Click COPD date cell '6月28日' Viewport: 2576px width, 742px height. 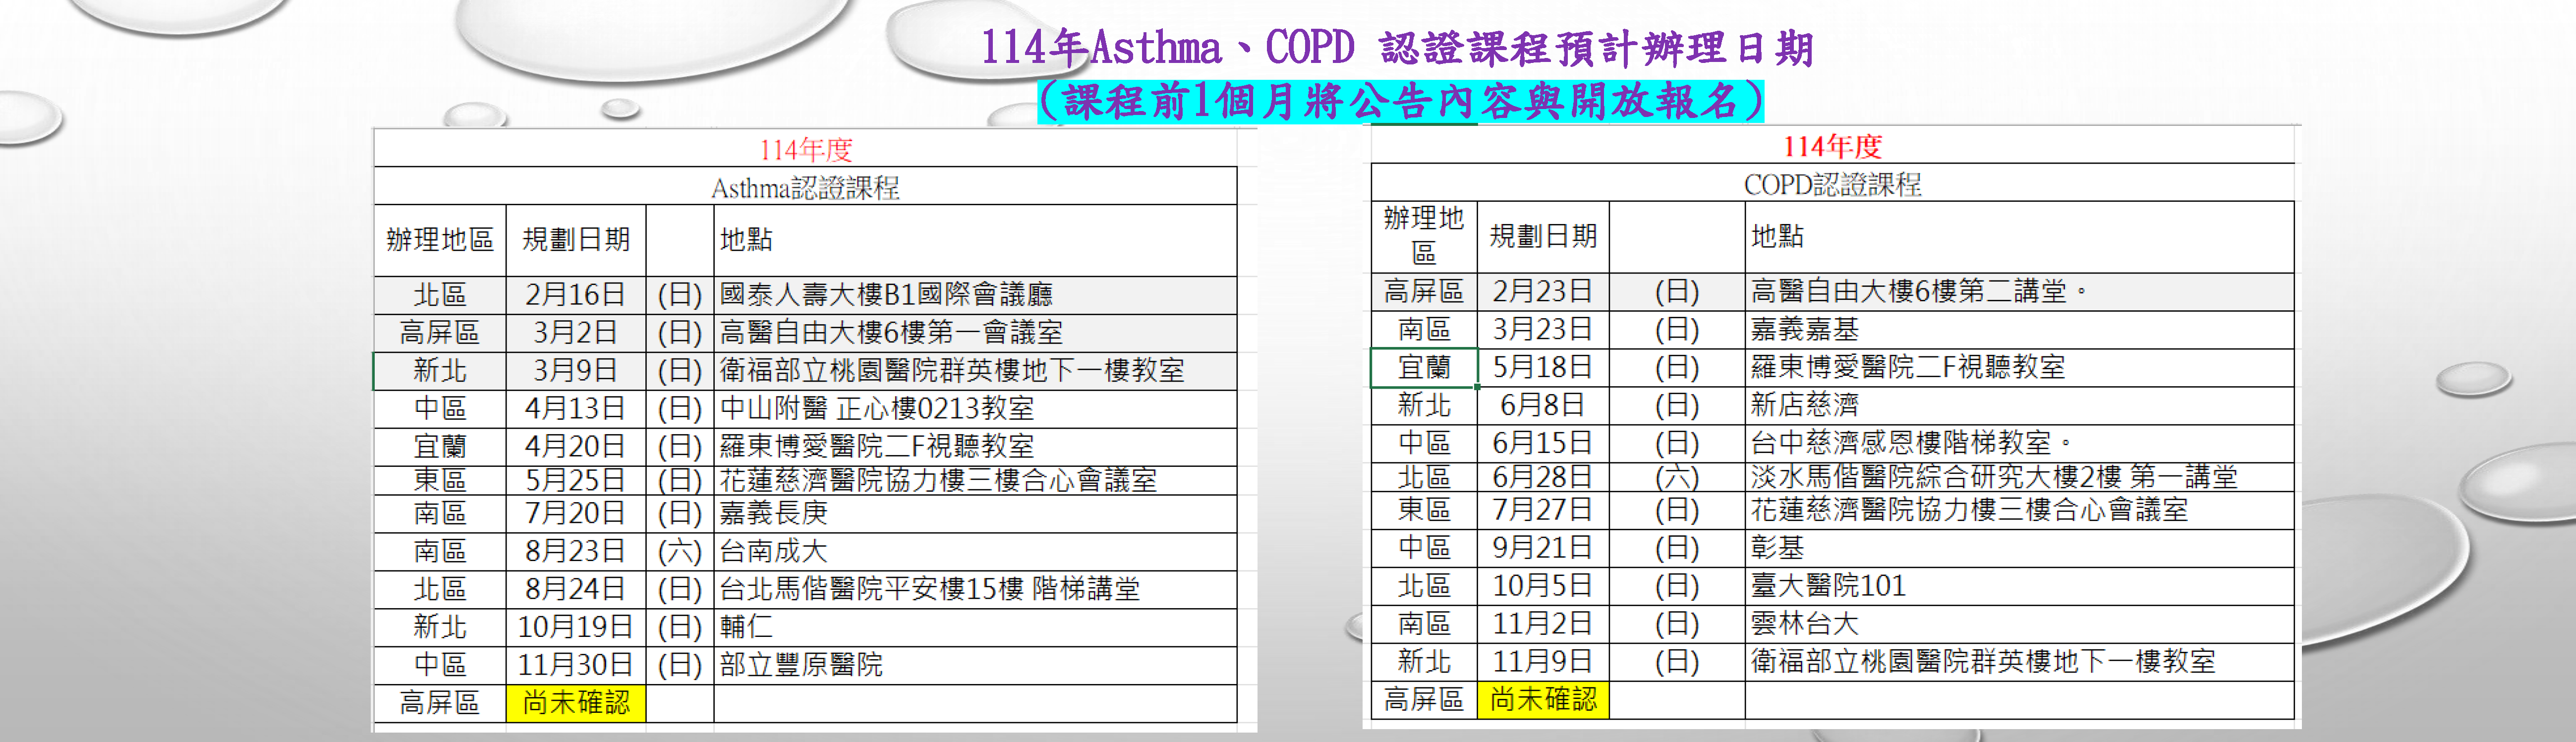click(x=1543, y=477)
